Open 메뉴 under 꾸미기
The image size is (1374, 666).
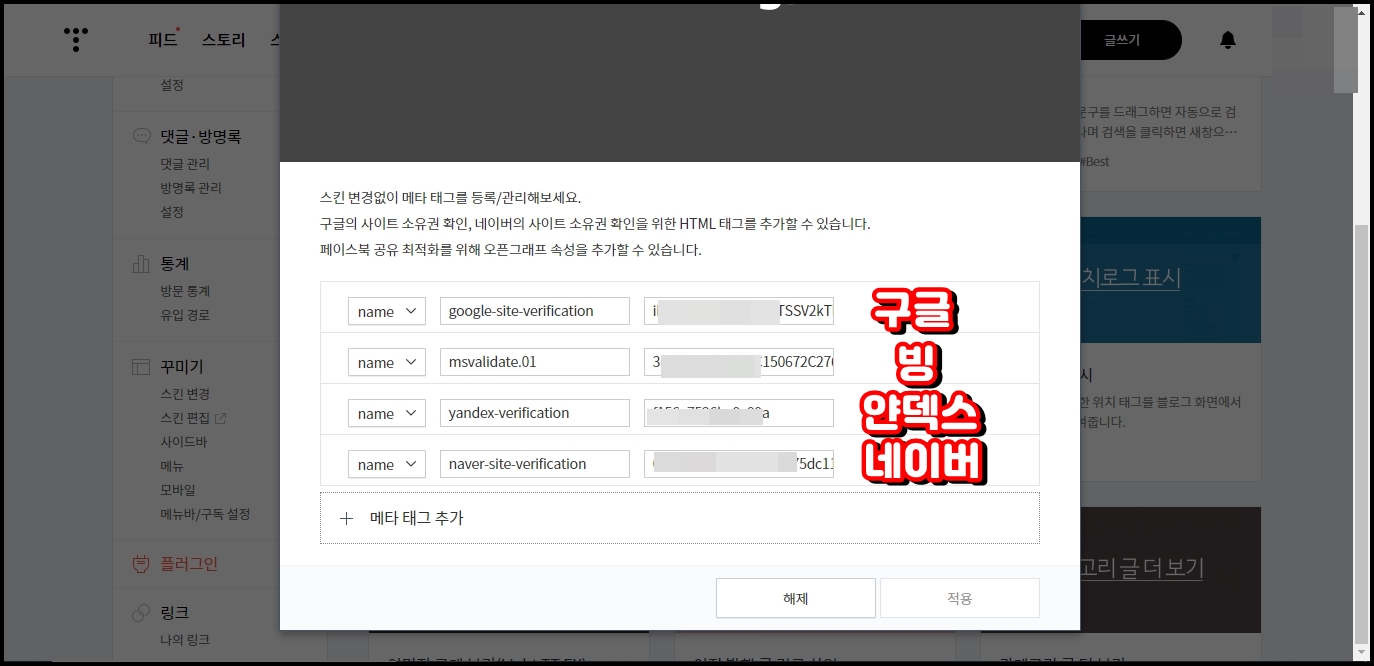pos(172,466)
